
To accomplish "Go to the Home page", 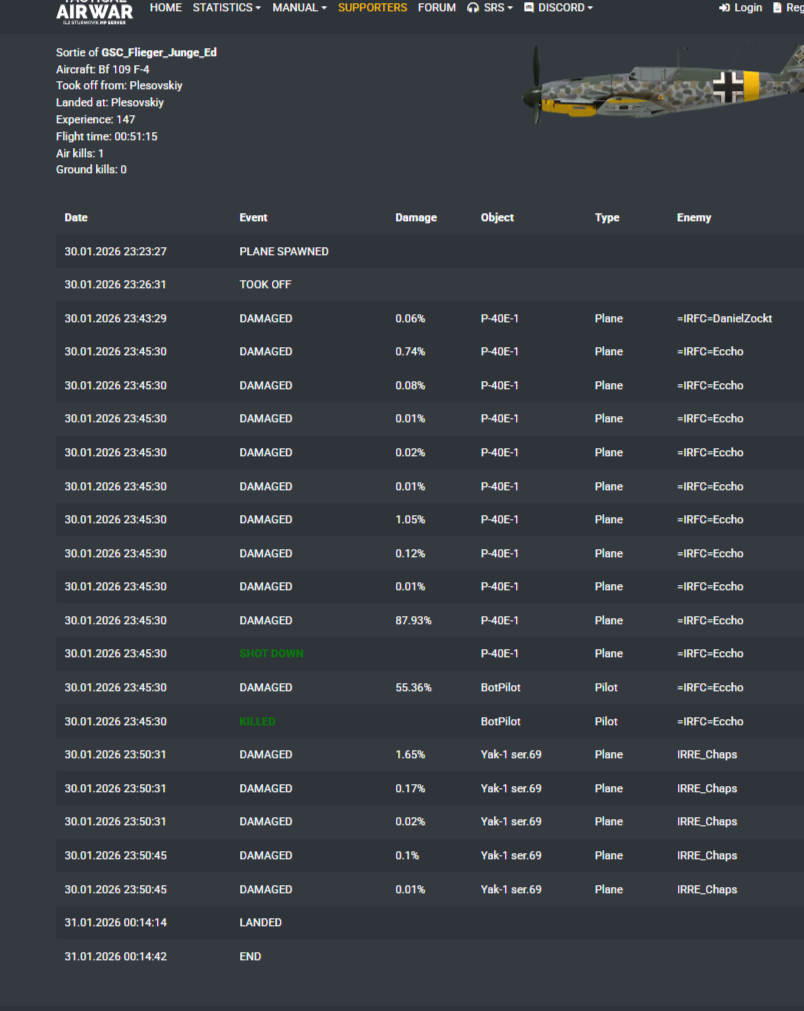I will [166, 8].
